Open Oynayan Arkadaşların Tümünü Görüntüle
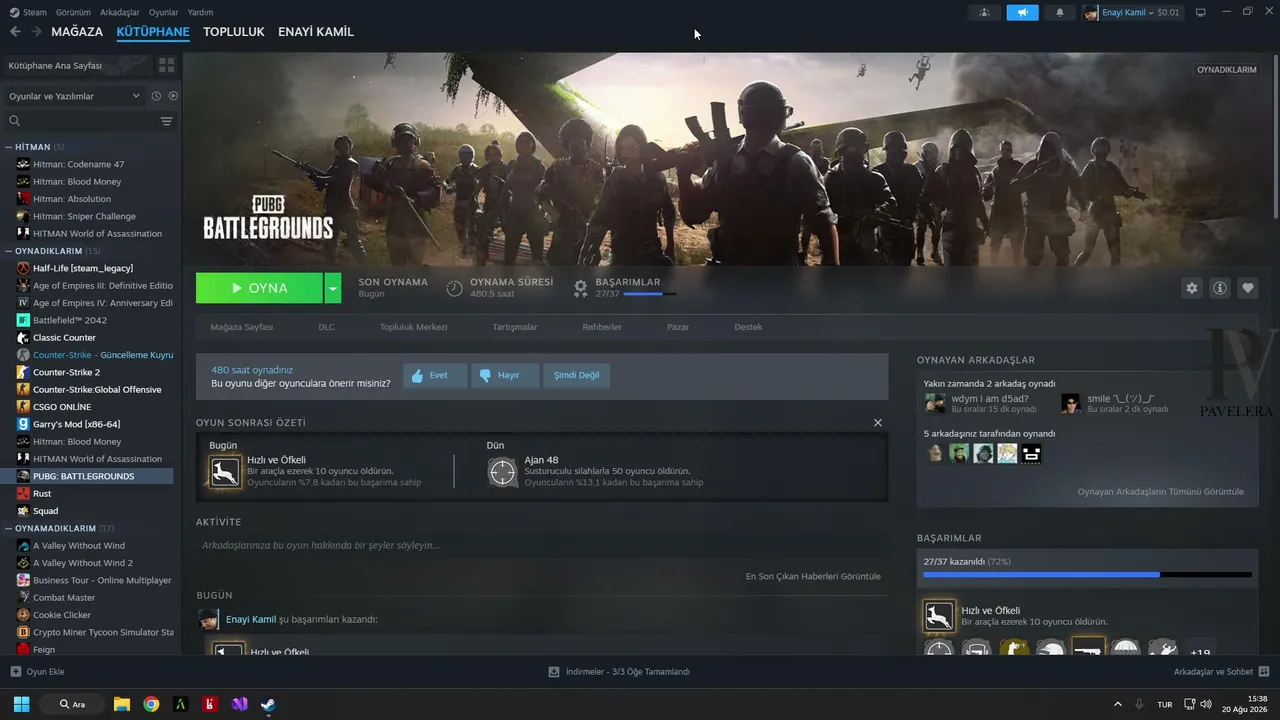 (x=1161, y=492)
